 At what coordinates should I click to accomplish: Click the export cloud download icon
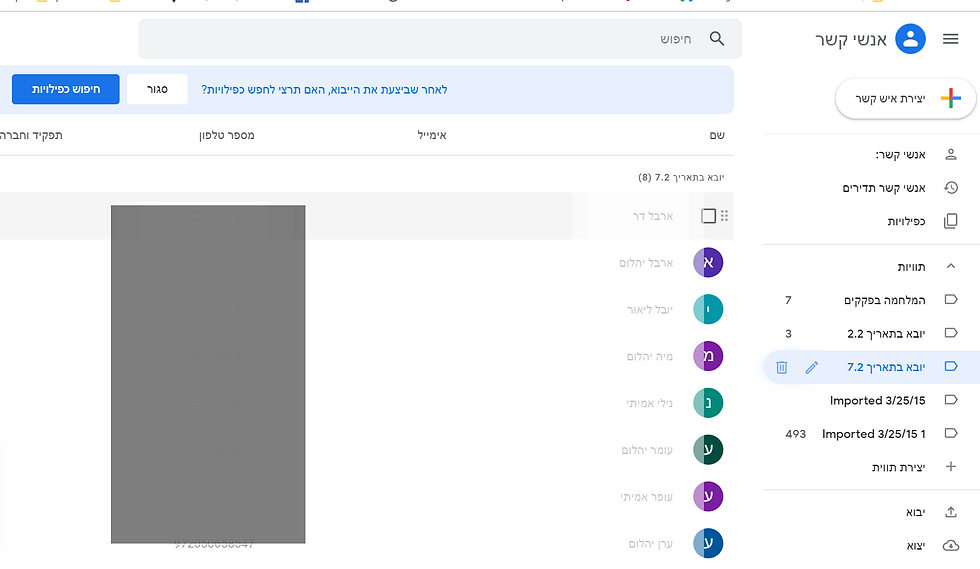(x=951, y=545)
